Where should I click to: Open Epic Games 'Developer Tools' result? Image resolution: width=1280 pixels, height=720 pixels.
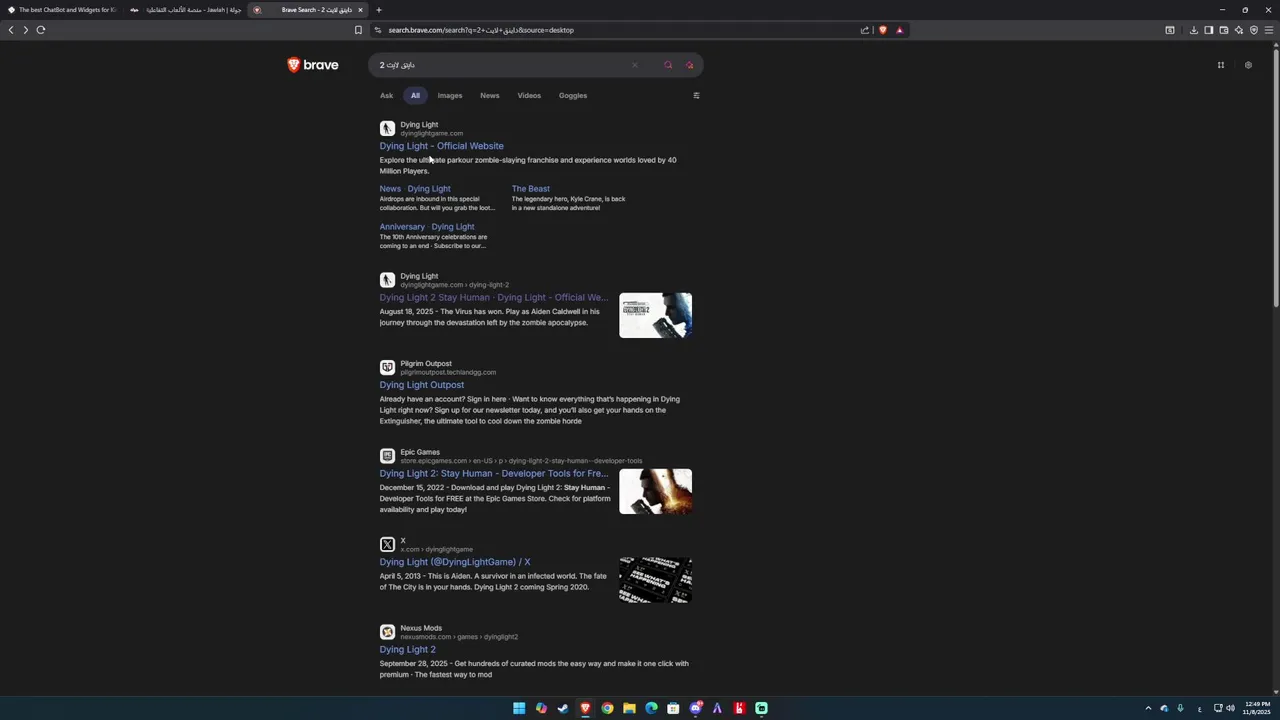click(x=494, y=474)
